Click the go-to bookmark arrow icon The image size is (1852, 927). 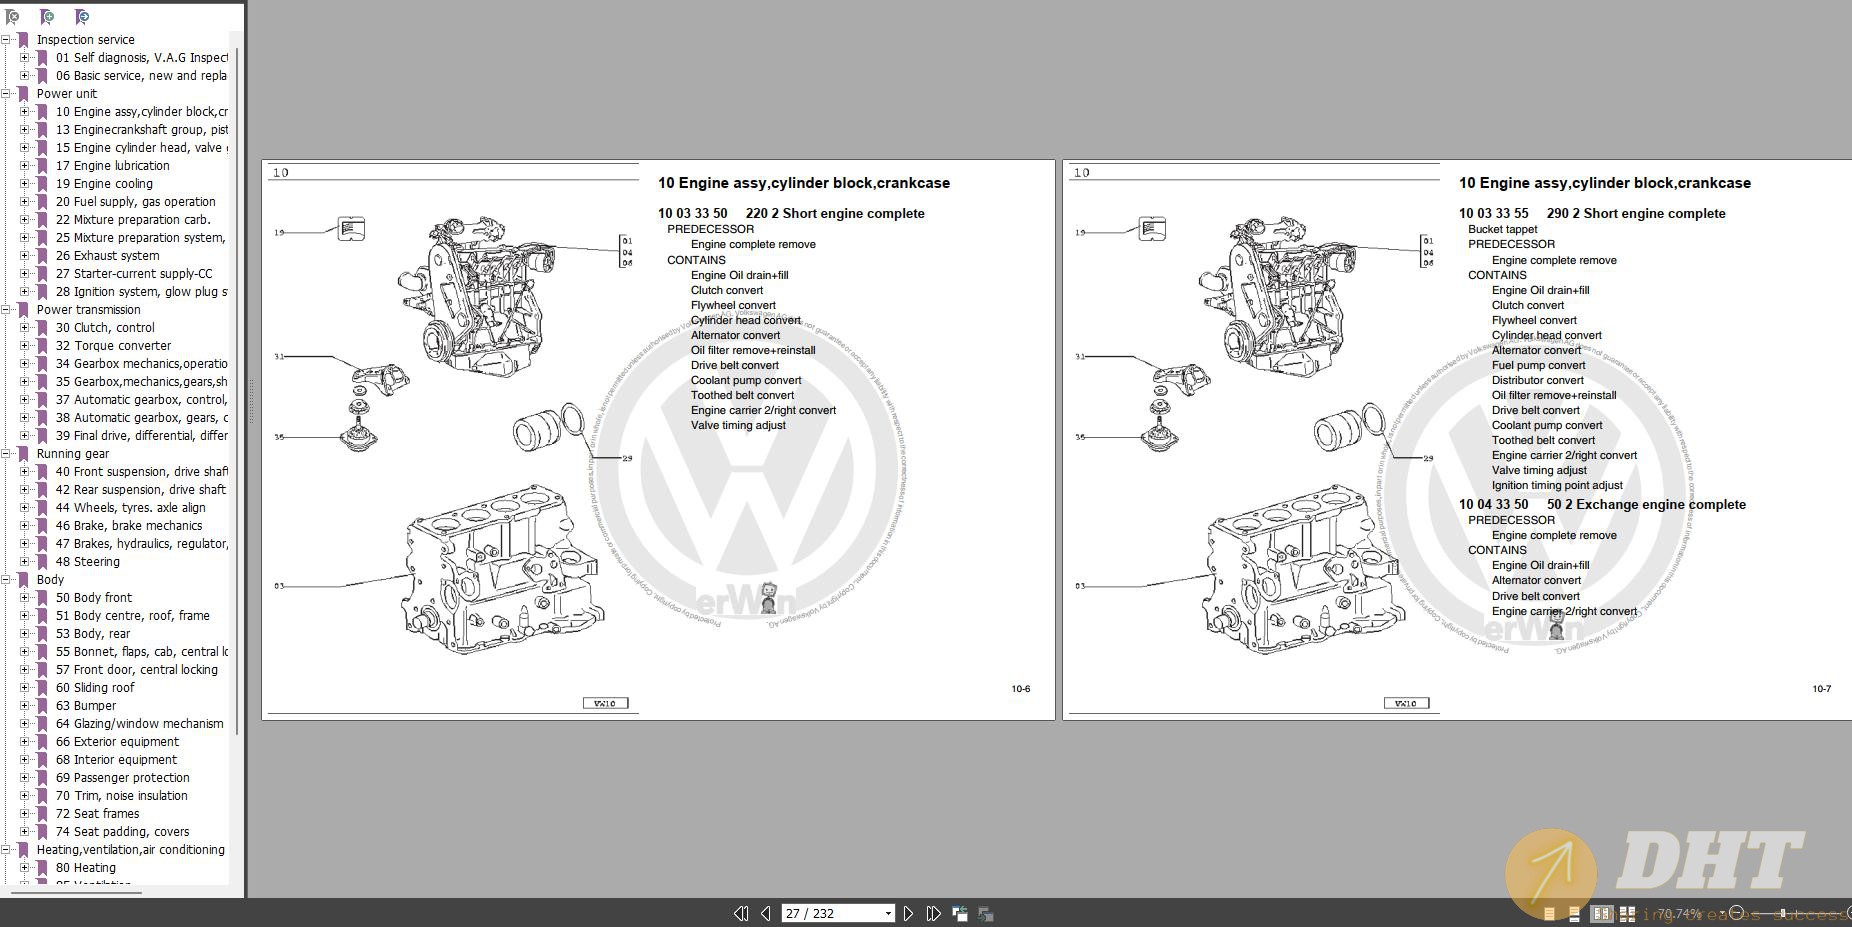[82, 17]
